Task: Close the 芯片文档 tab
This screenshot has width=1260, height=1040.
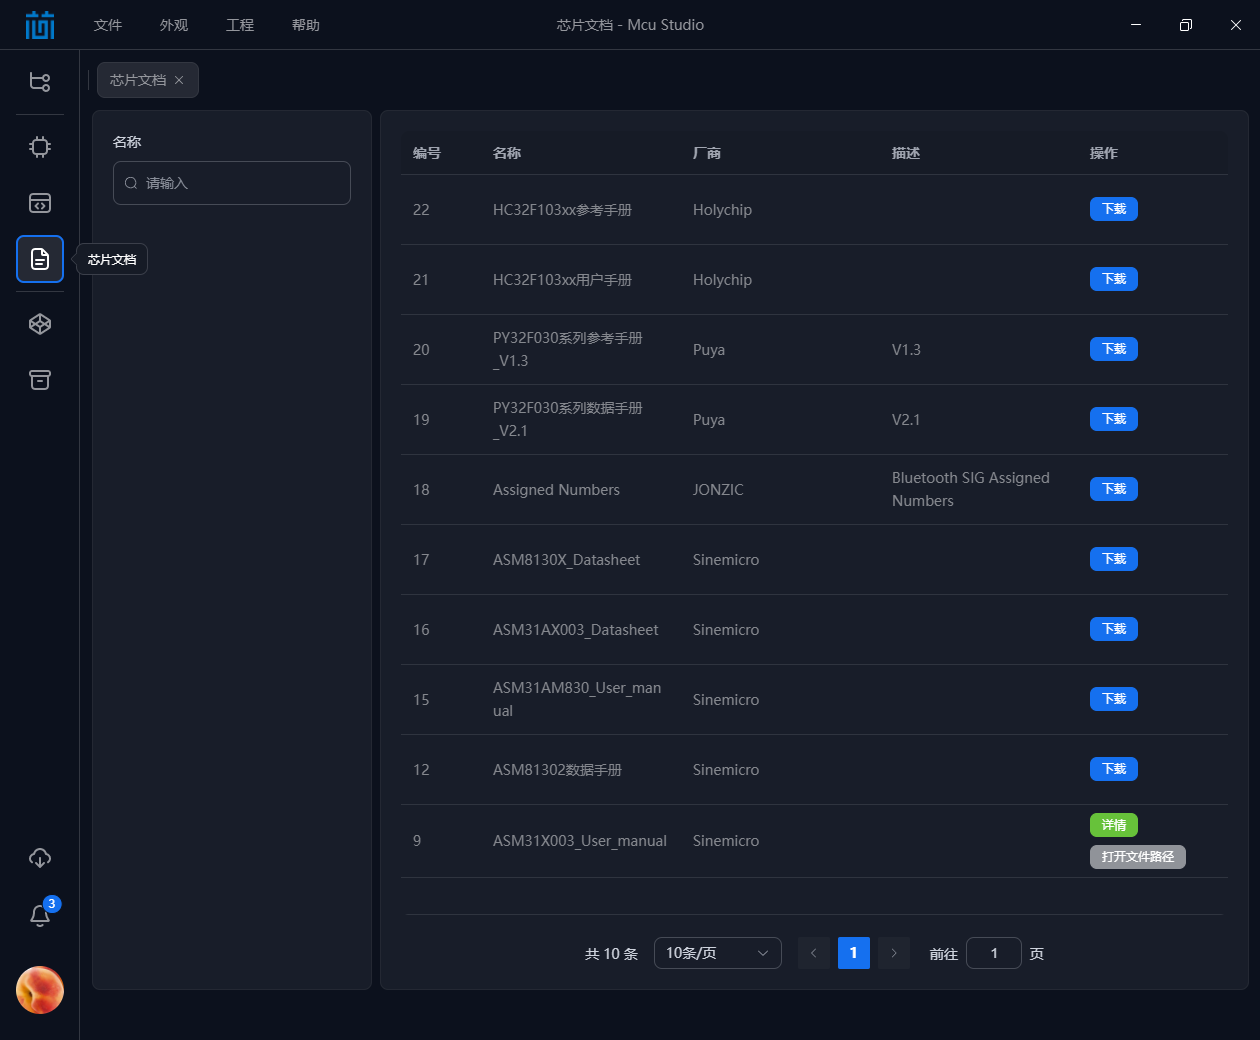Action: tap(179, 80)
